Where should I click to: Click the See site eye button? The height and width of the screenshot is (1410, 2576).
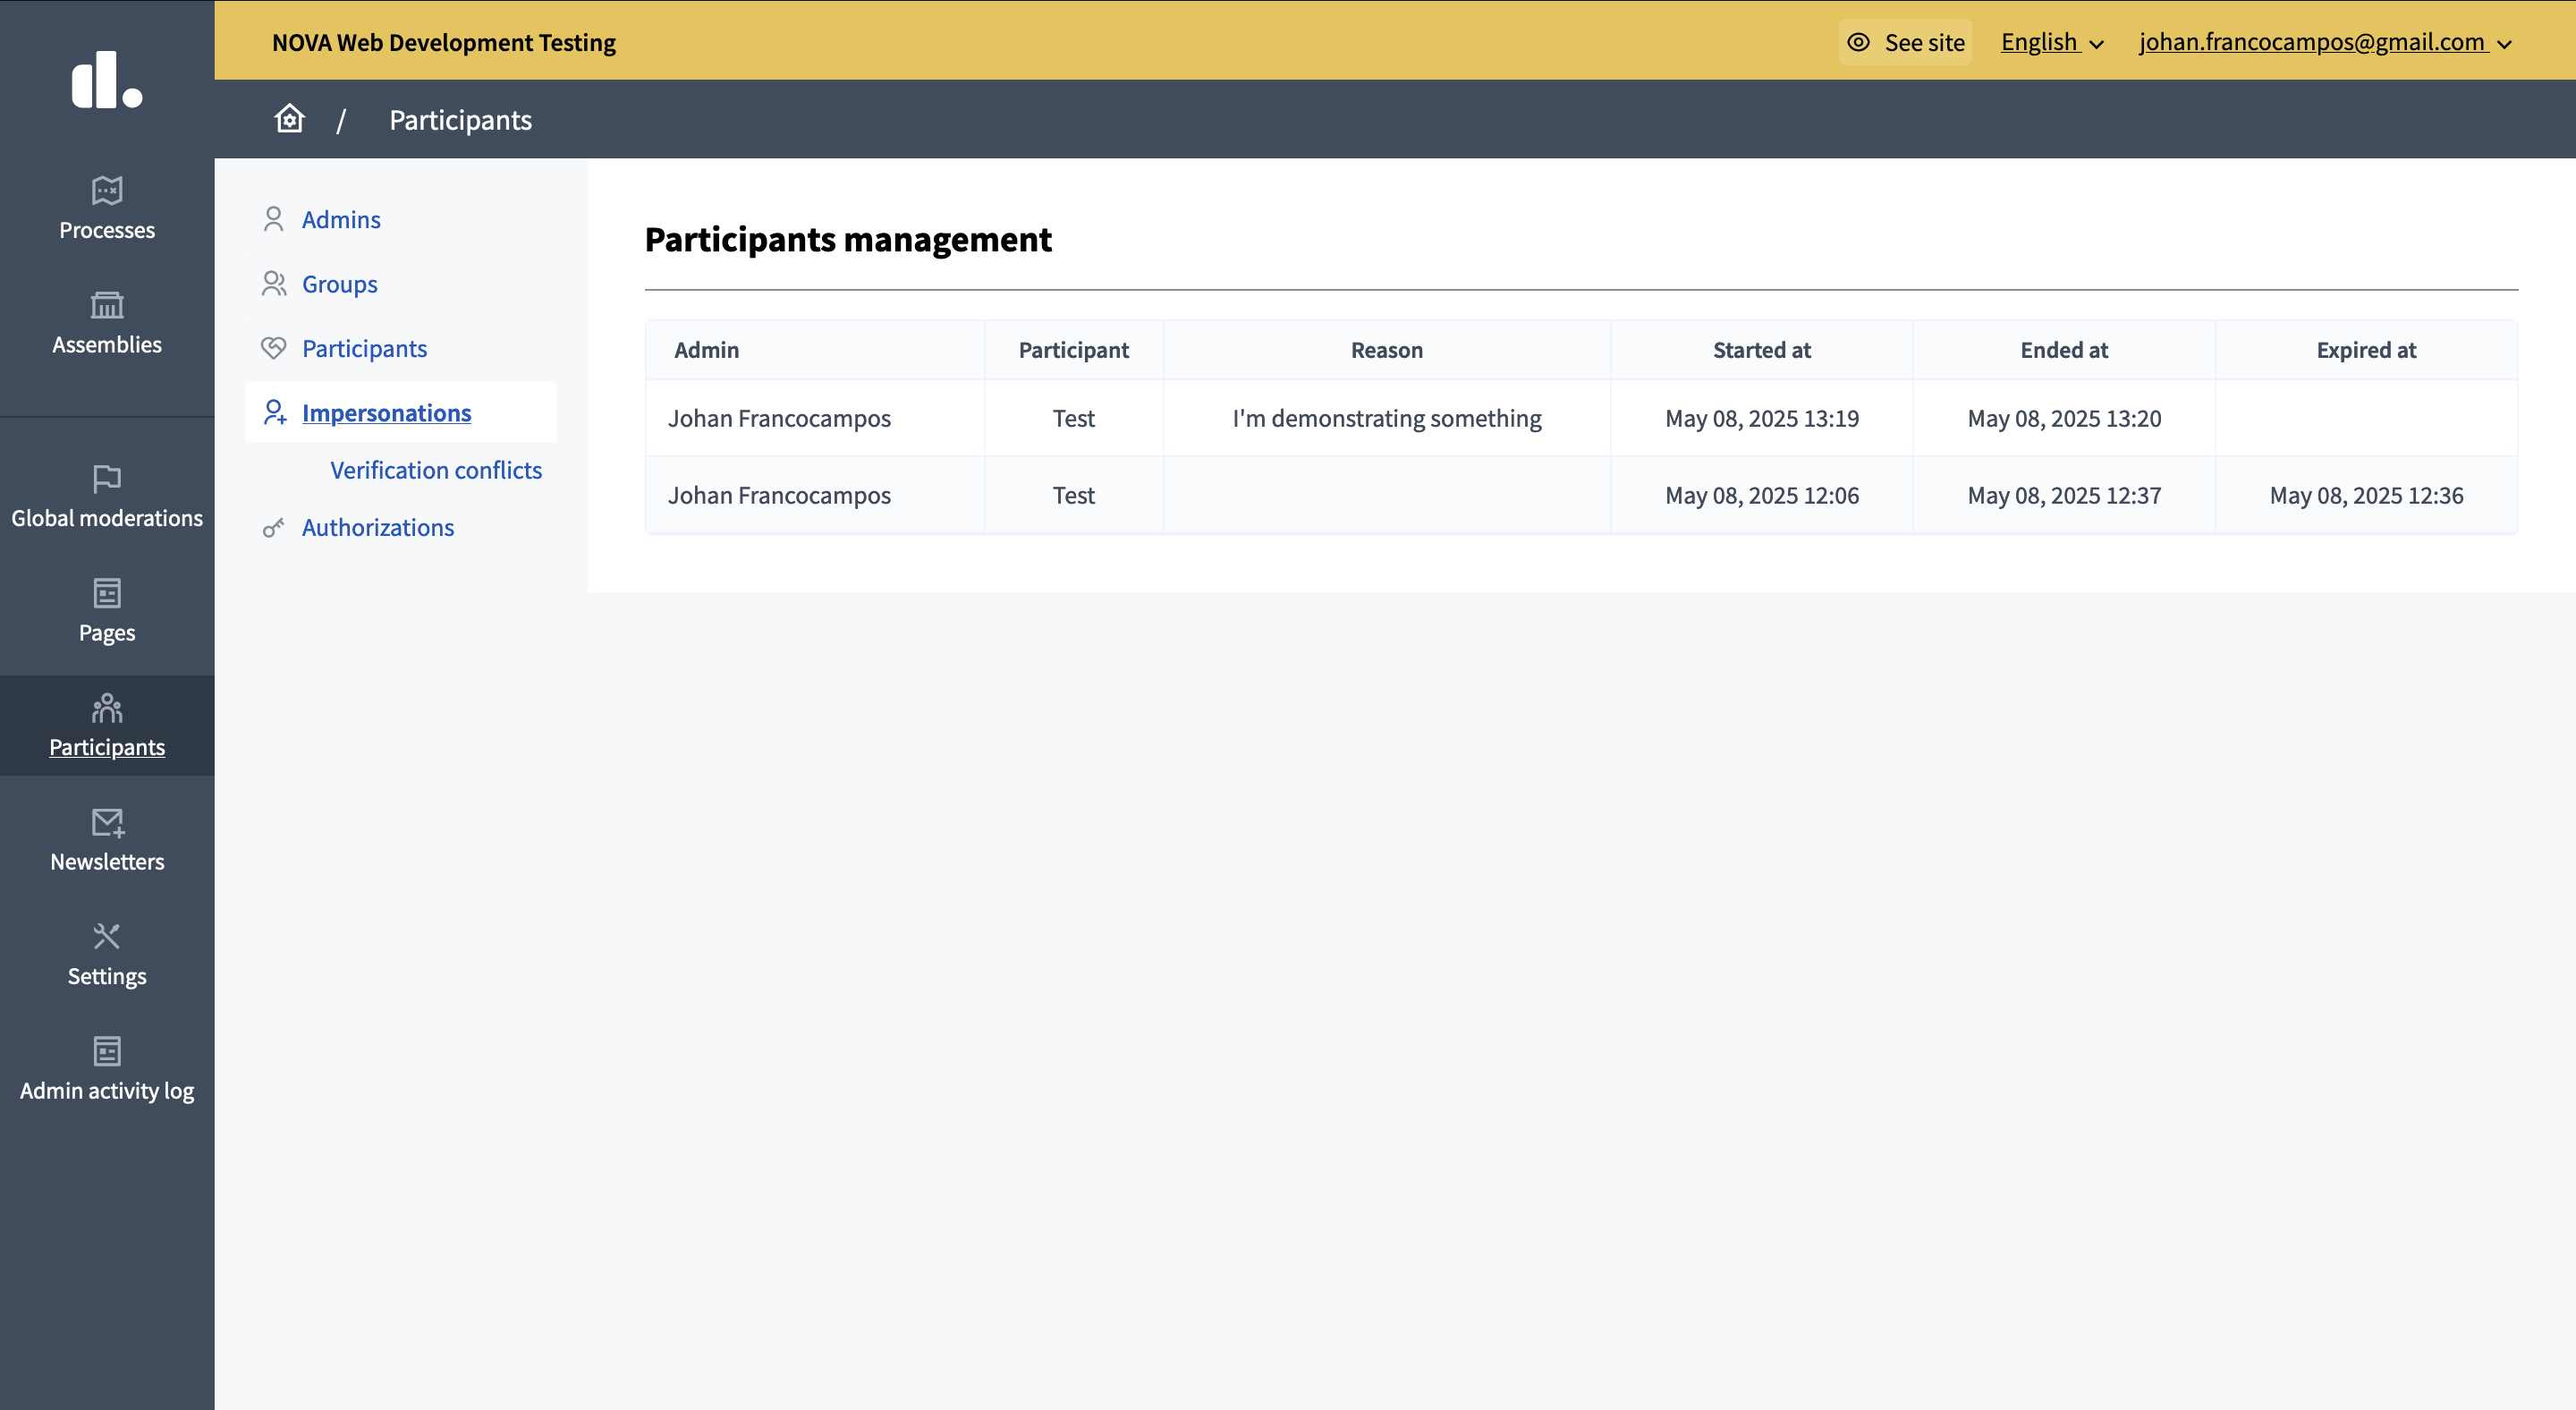tap(1905, 42)
